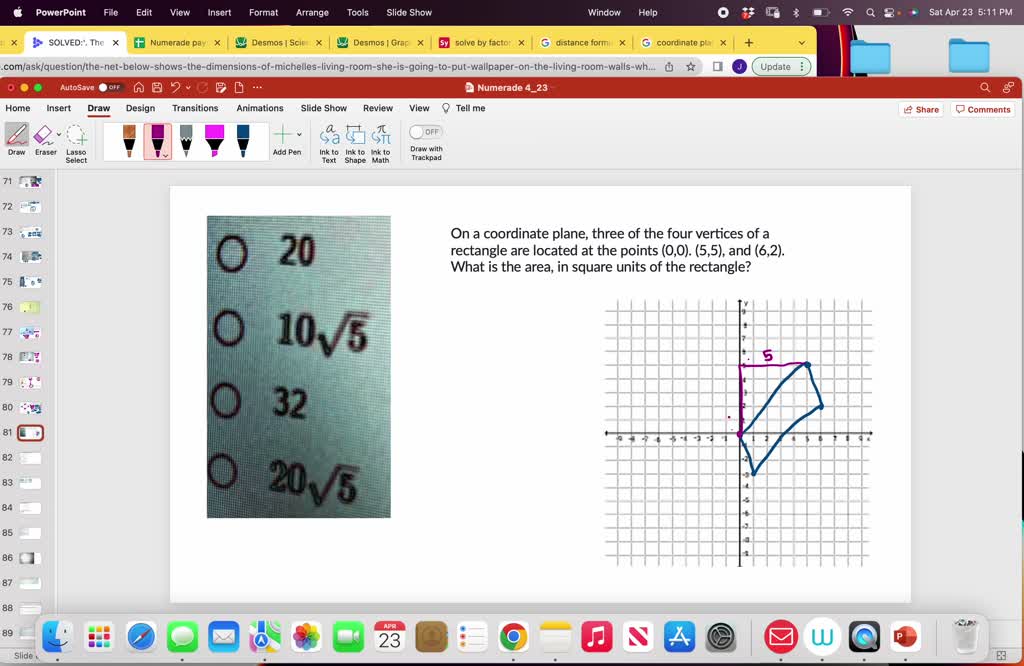Click the Ink to Math tool
This screenshot has width=1024, height=666.
point(381,140)
